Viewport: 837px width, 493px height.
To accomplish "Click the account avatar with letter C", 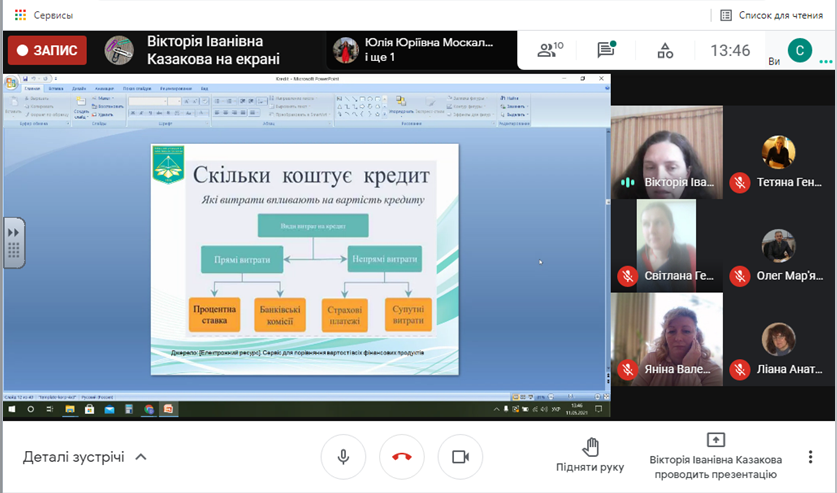I will point(799,49).
